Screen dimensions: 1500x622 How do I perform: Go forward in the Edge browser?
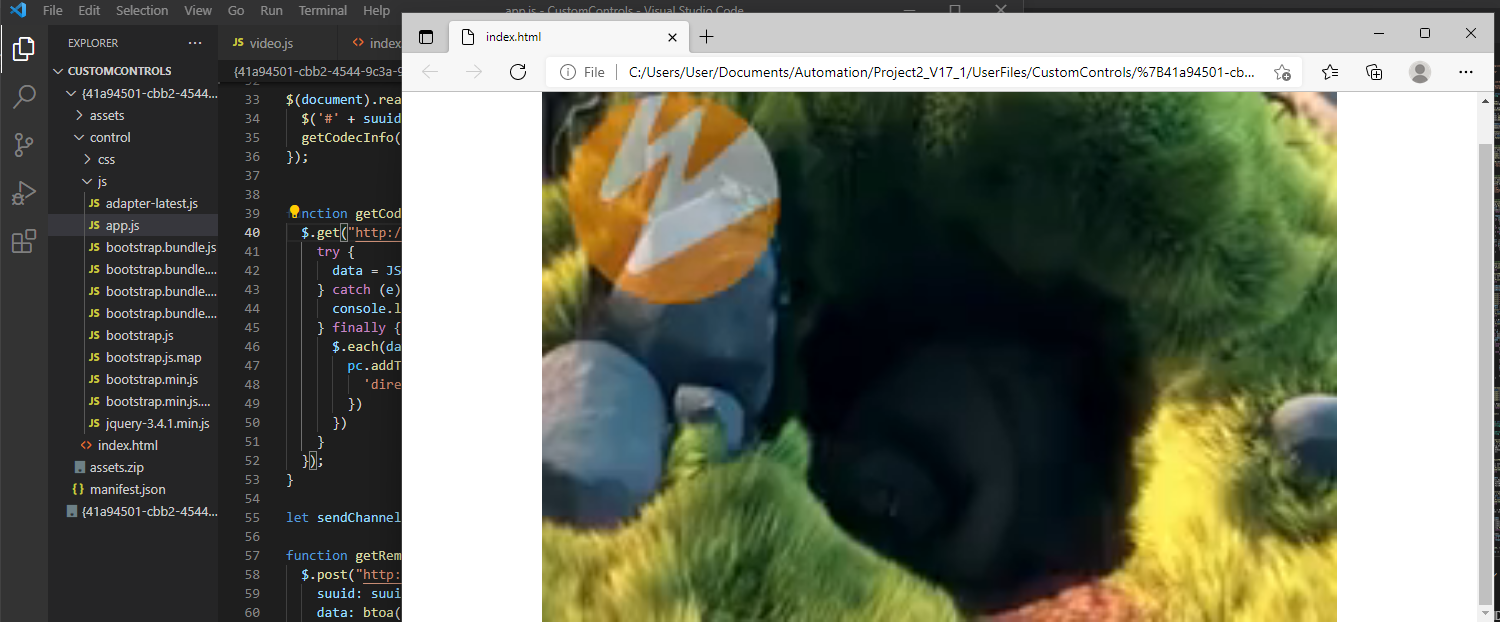click(x=474, y=72)
